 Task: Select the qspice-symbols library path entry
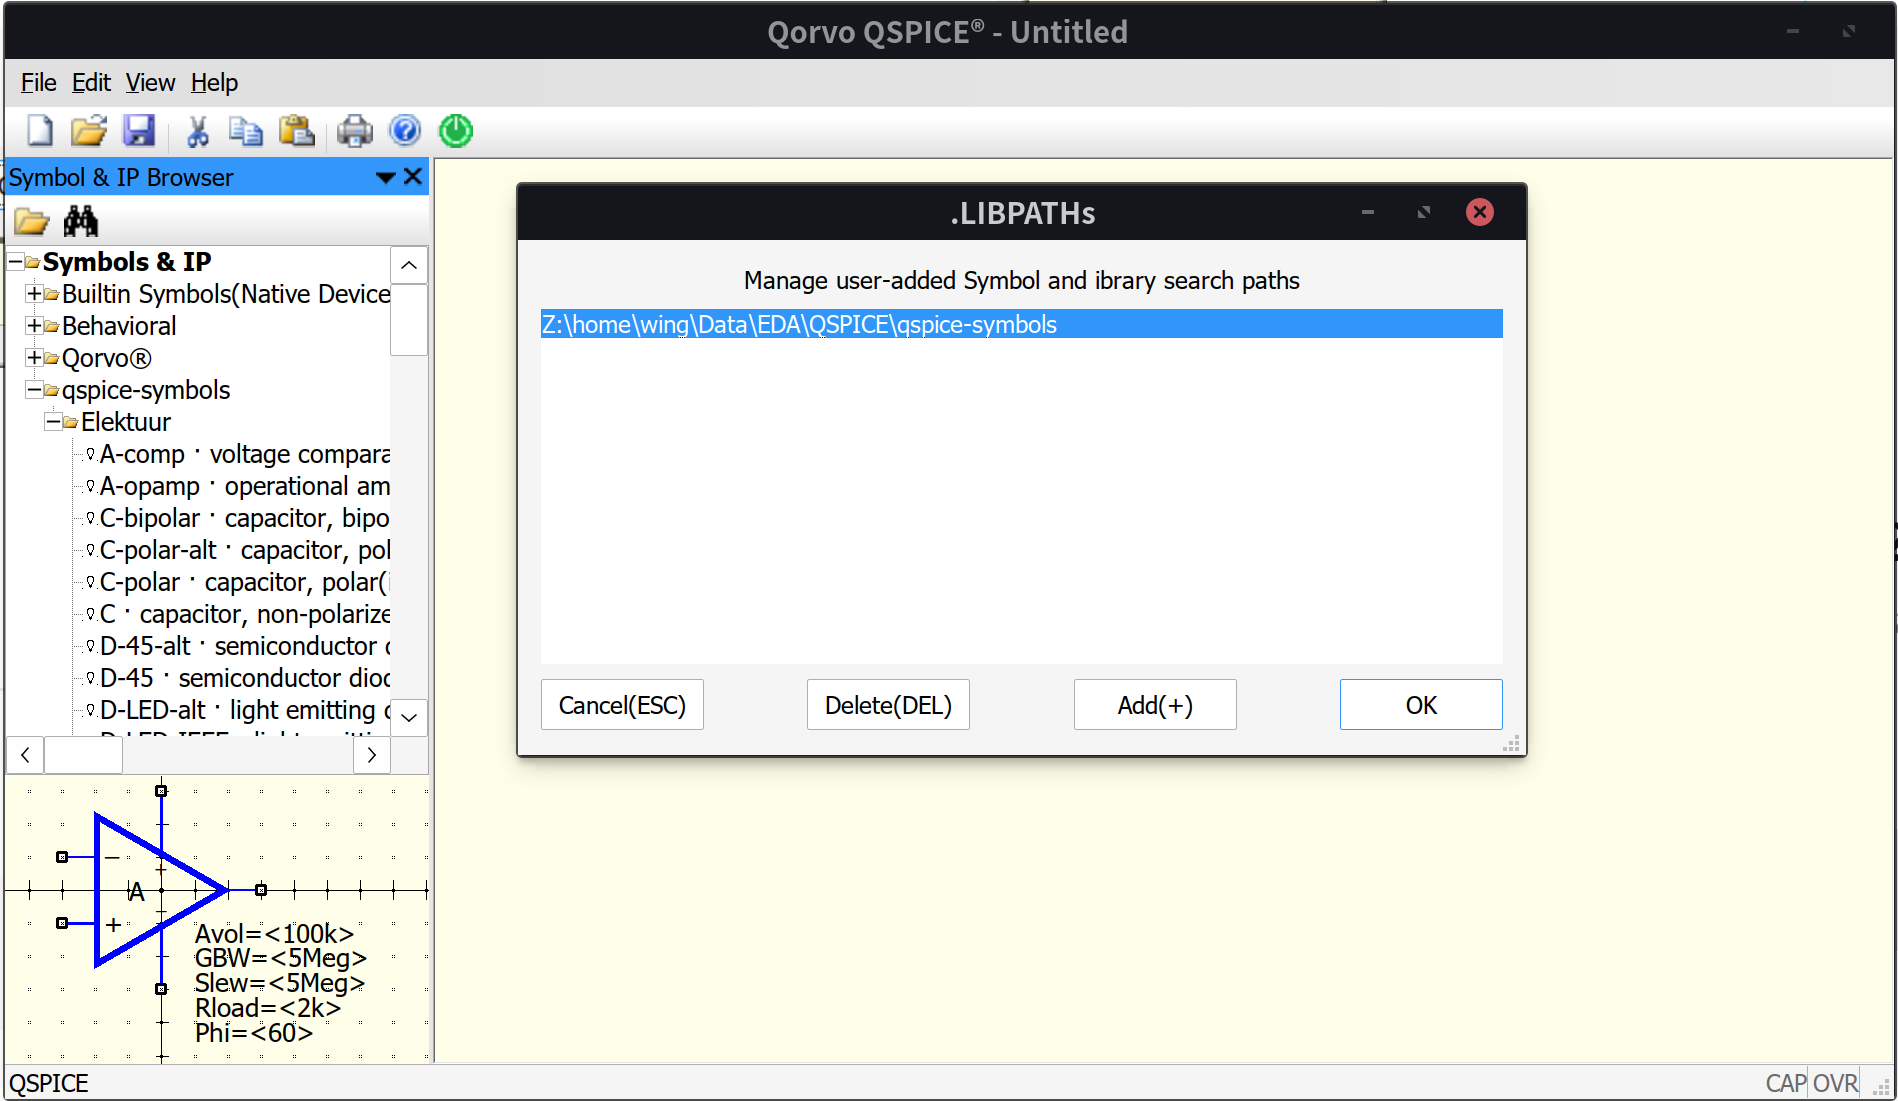pos(1021,324)
